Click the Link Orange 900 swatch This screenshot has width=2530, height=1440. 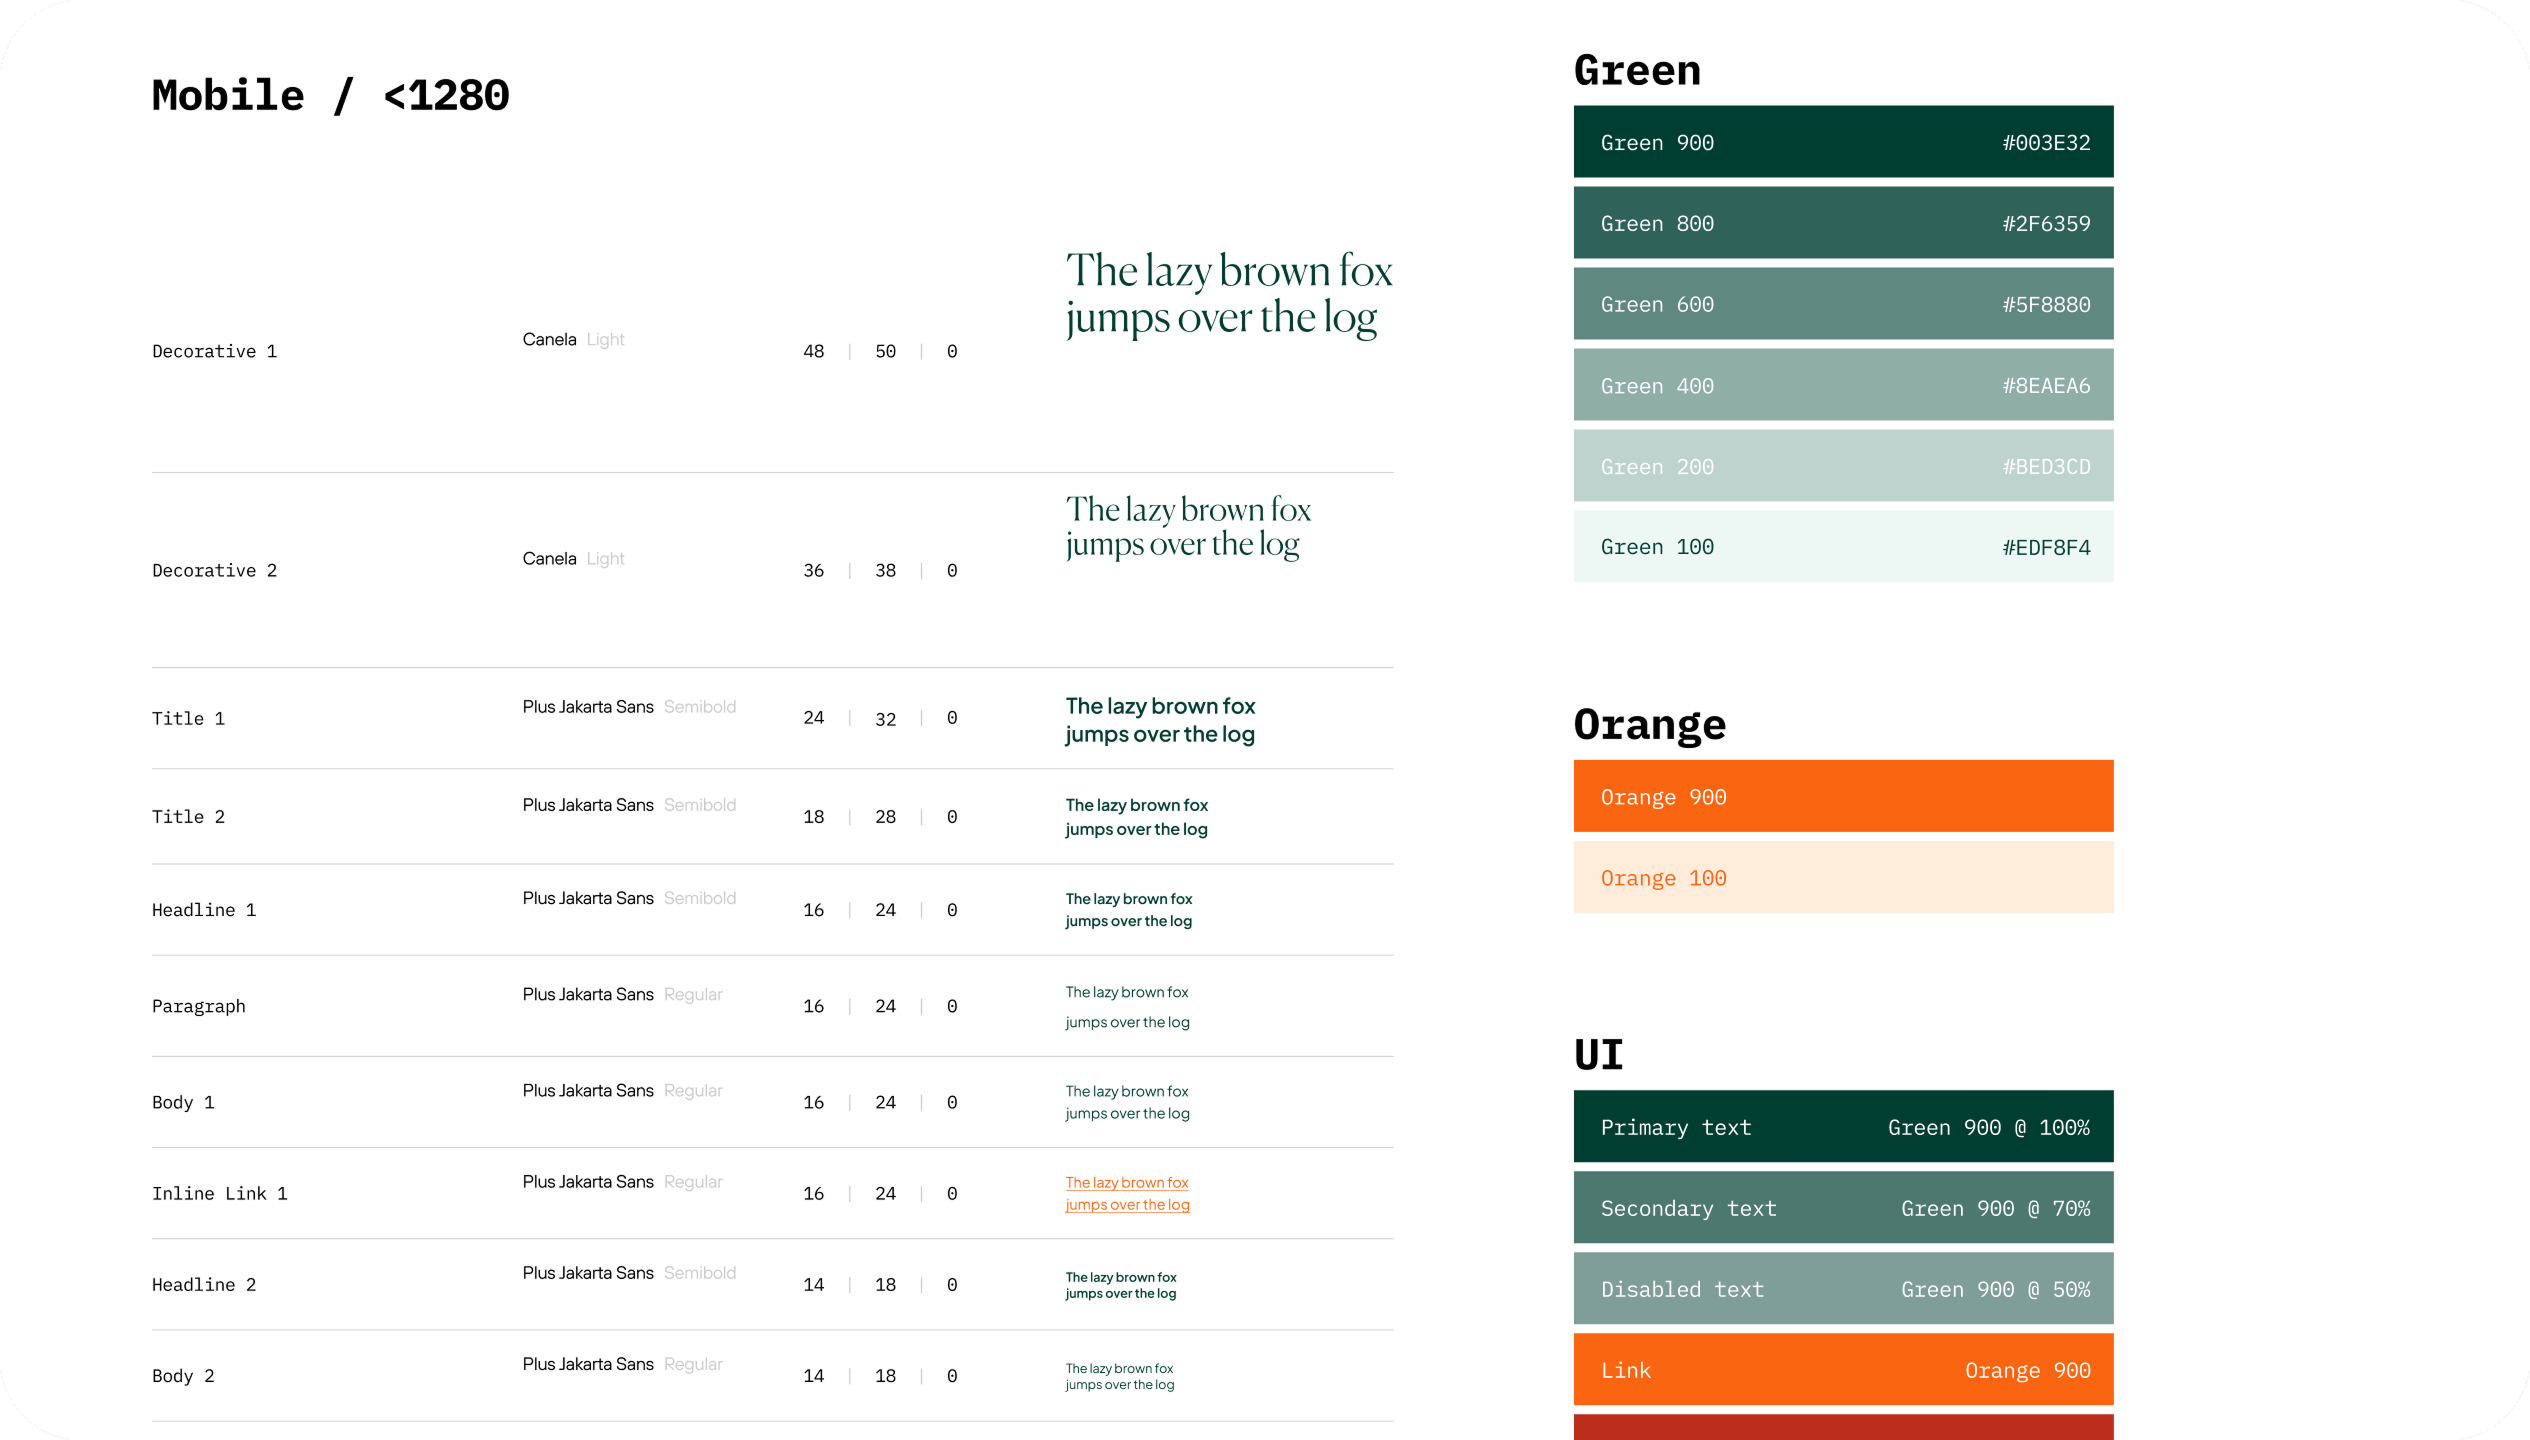[x=1843, y=1370]
